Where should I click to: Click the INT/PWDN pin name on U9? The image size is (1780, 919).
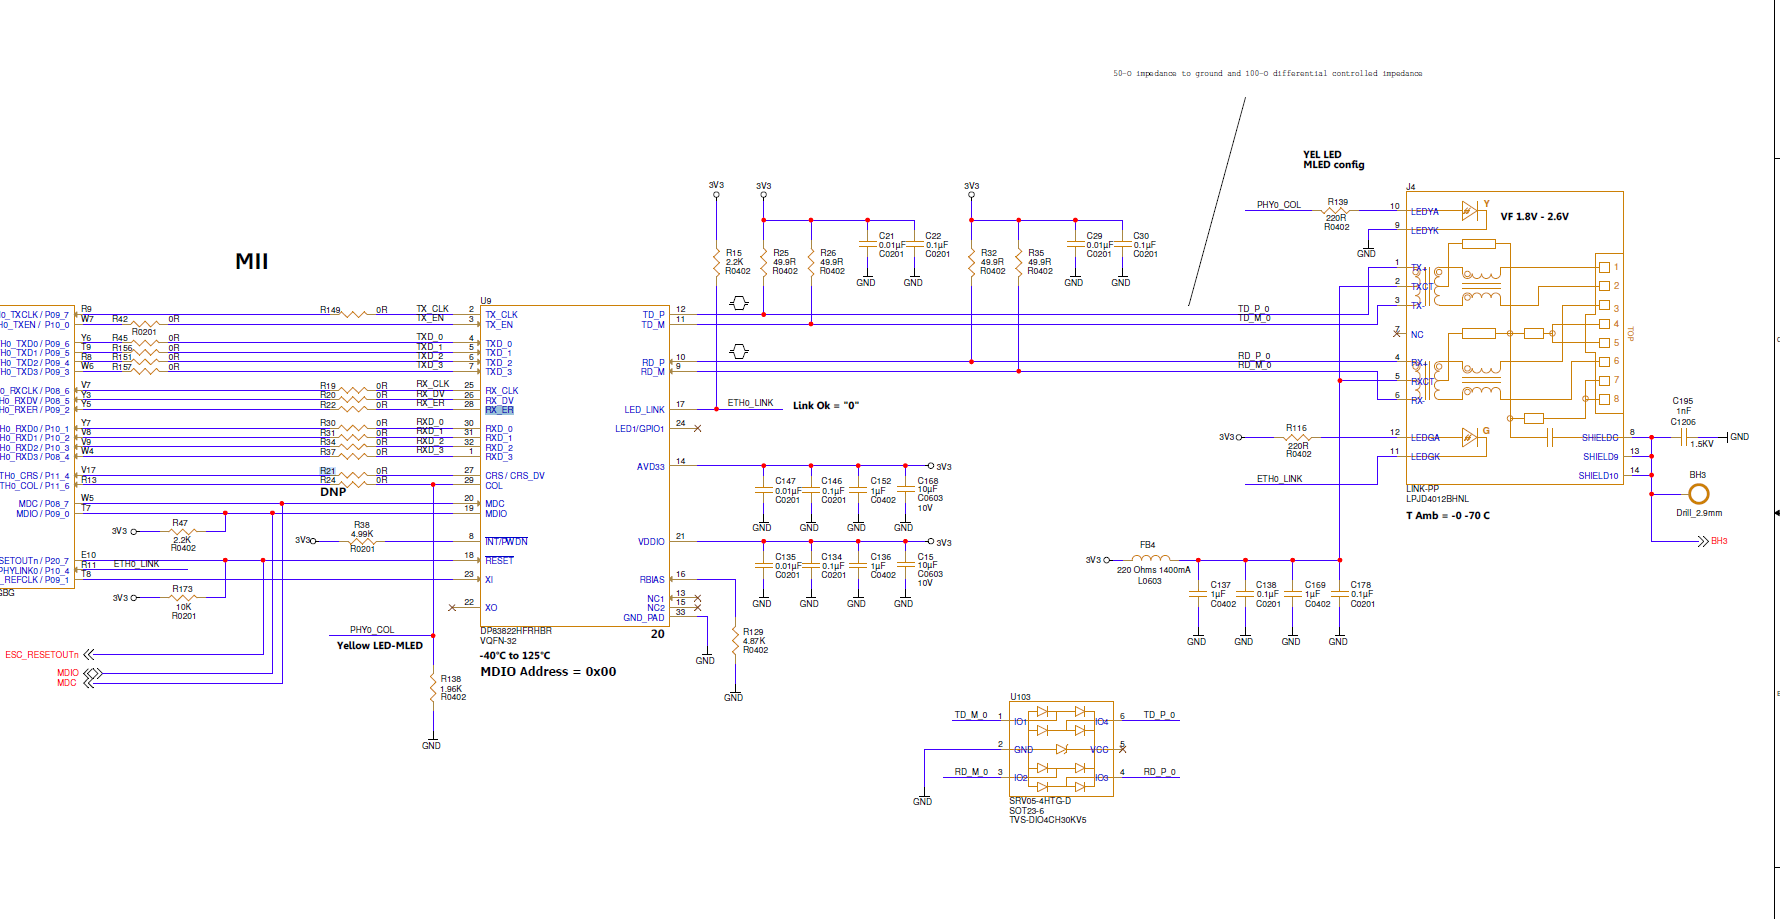tap(506, 542)
